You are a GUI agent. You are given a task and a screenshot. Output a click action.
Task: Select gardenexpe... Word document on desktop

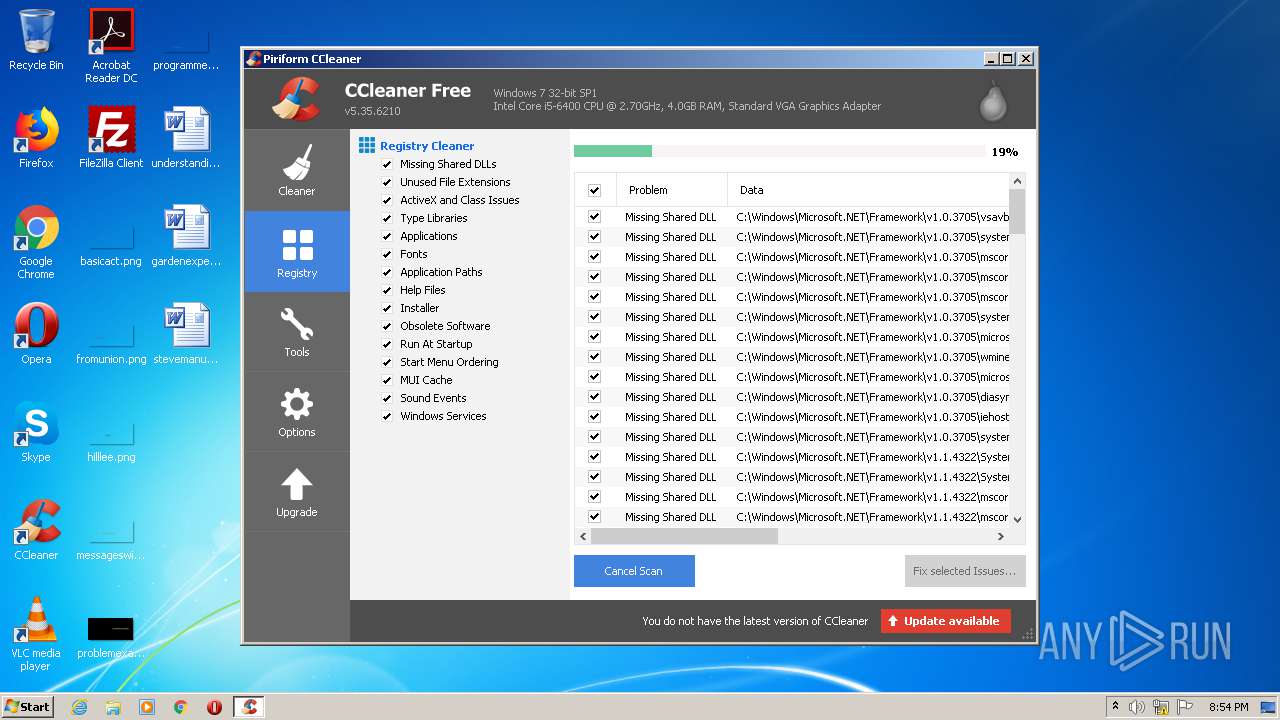click(186, 236)
